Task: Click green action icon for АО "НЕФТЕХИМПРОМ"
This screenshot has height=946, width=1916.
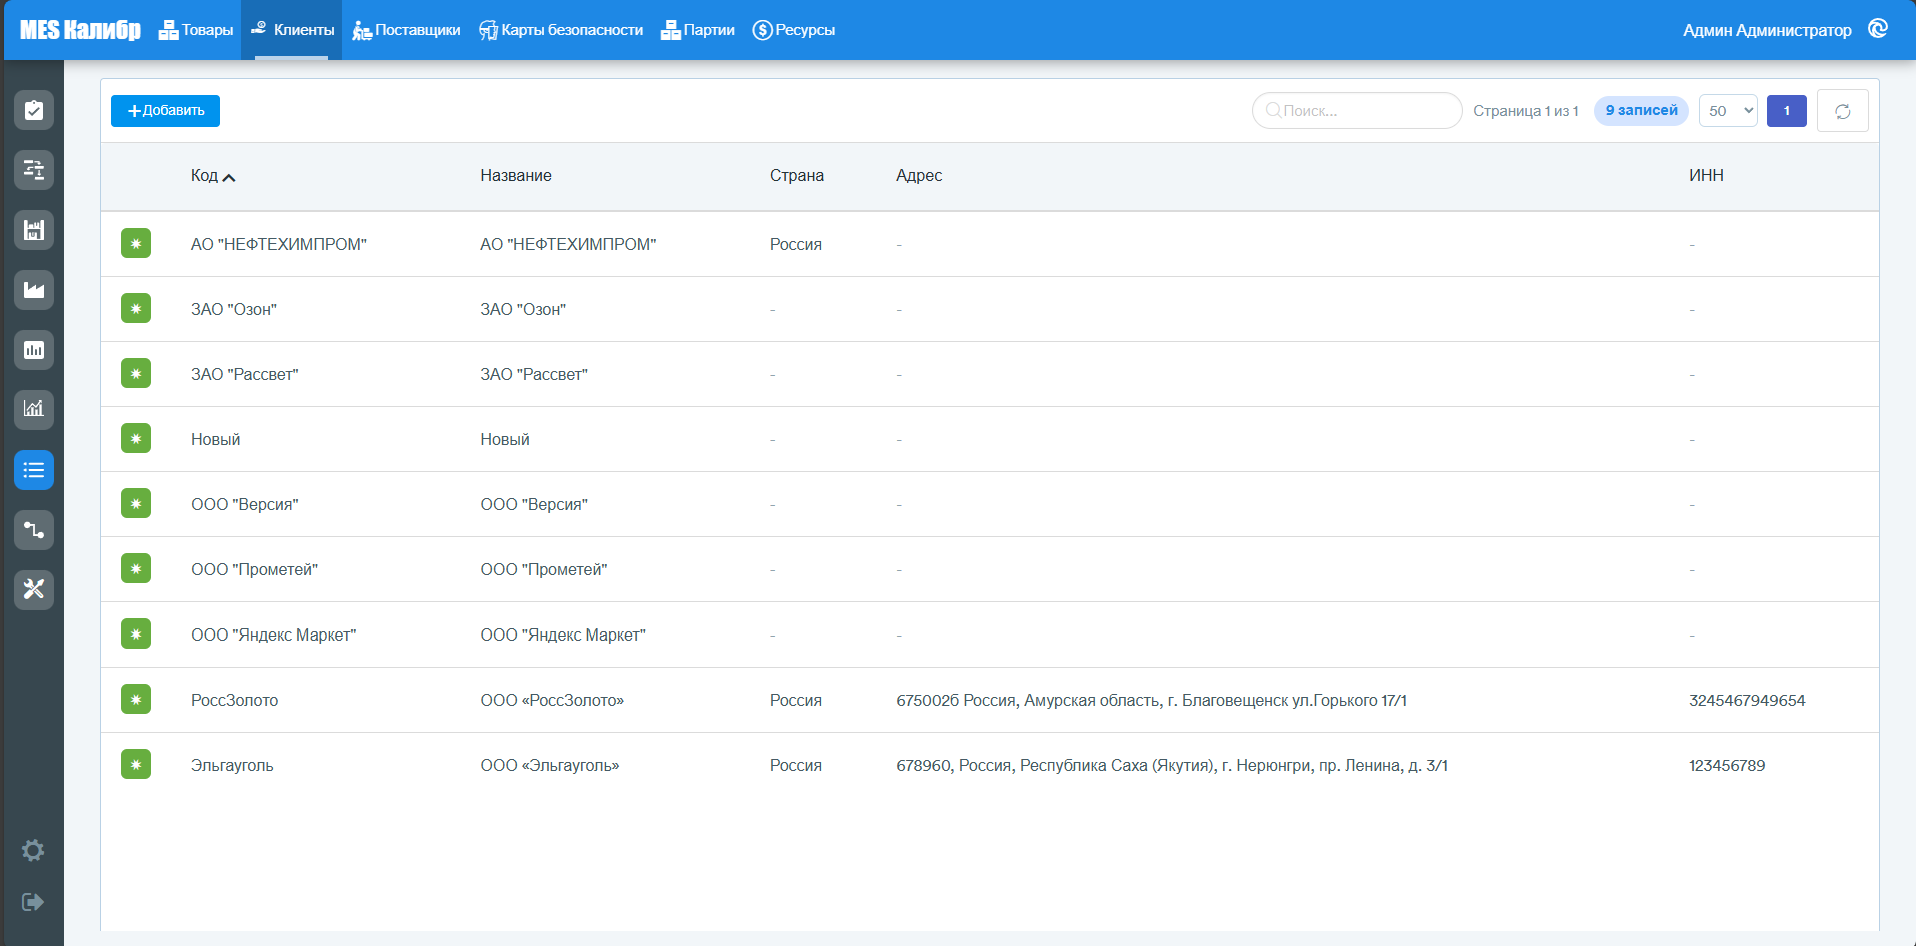Action: (136, 244)
